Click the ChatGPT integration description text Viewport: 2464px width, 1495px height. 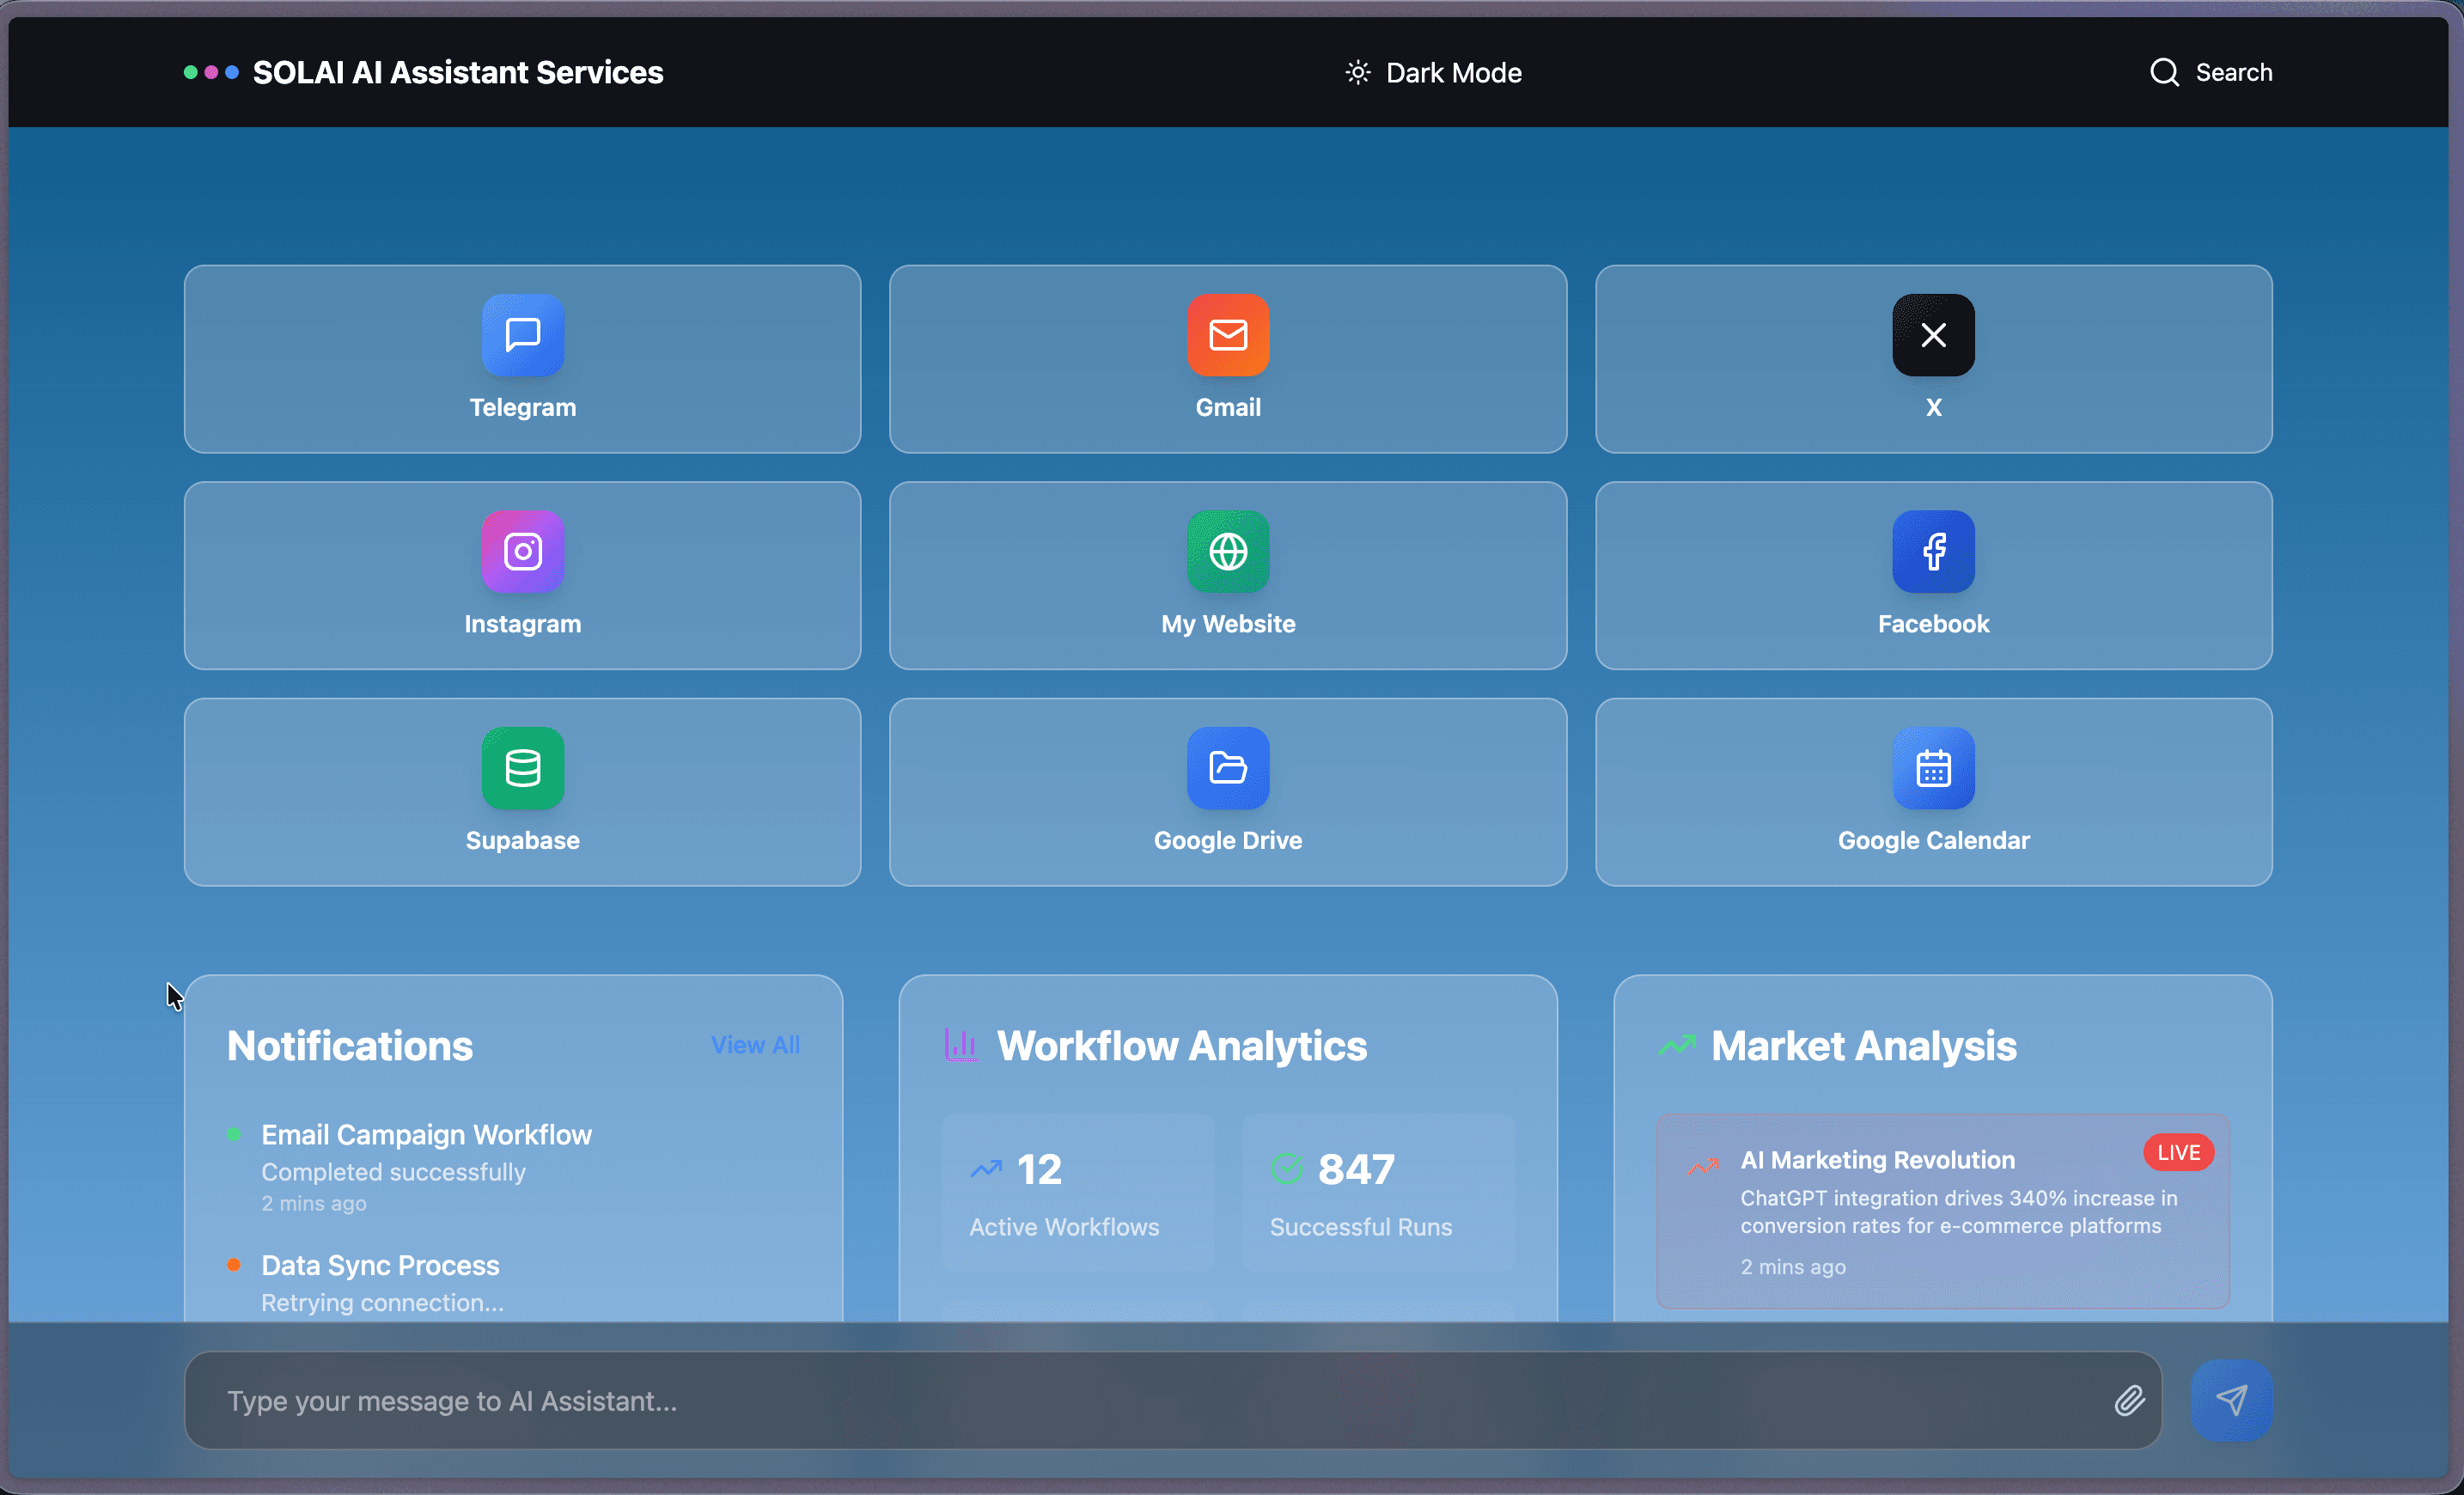[x=1958, y=1211]
